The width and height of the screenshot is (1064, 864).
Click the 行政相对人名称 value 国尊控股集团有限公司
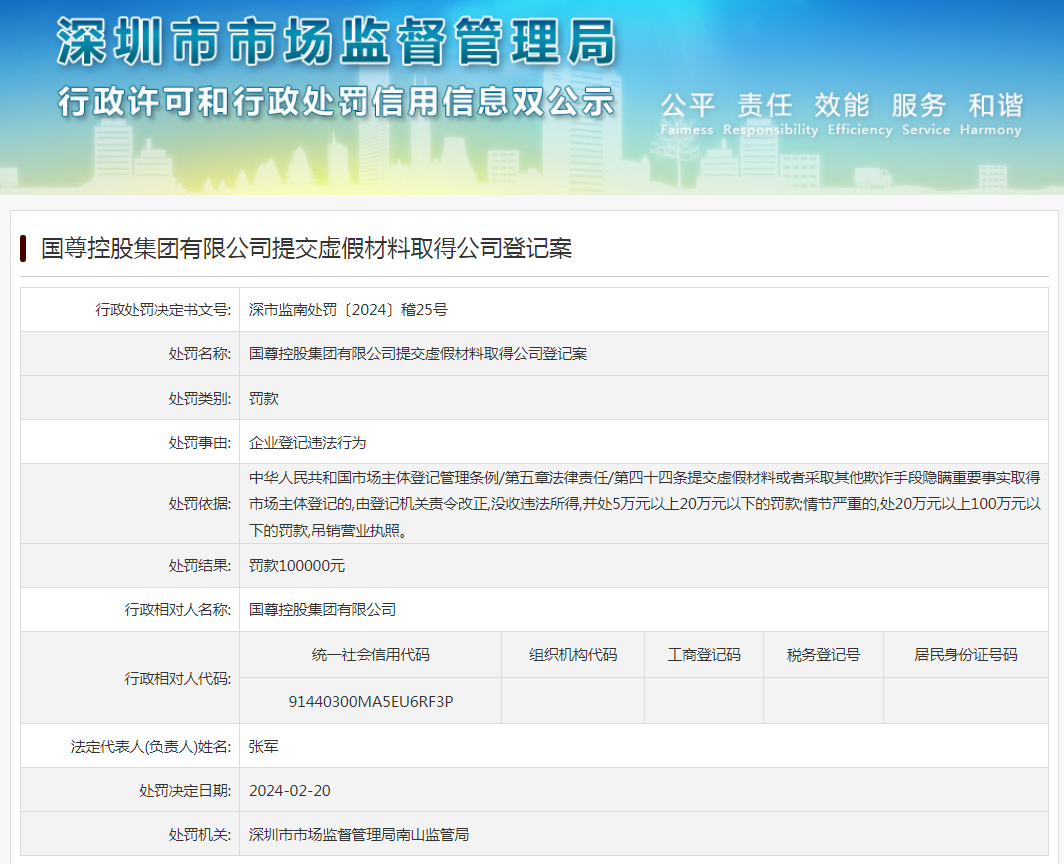point(322,610)
